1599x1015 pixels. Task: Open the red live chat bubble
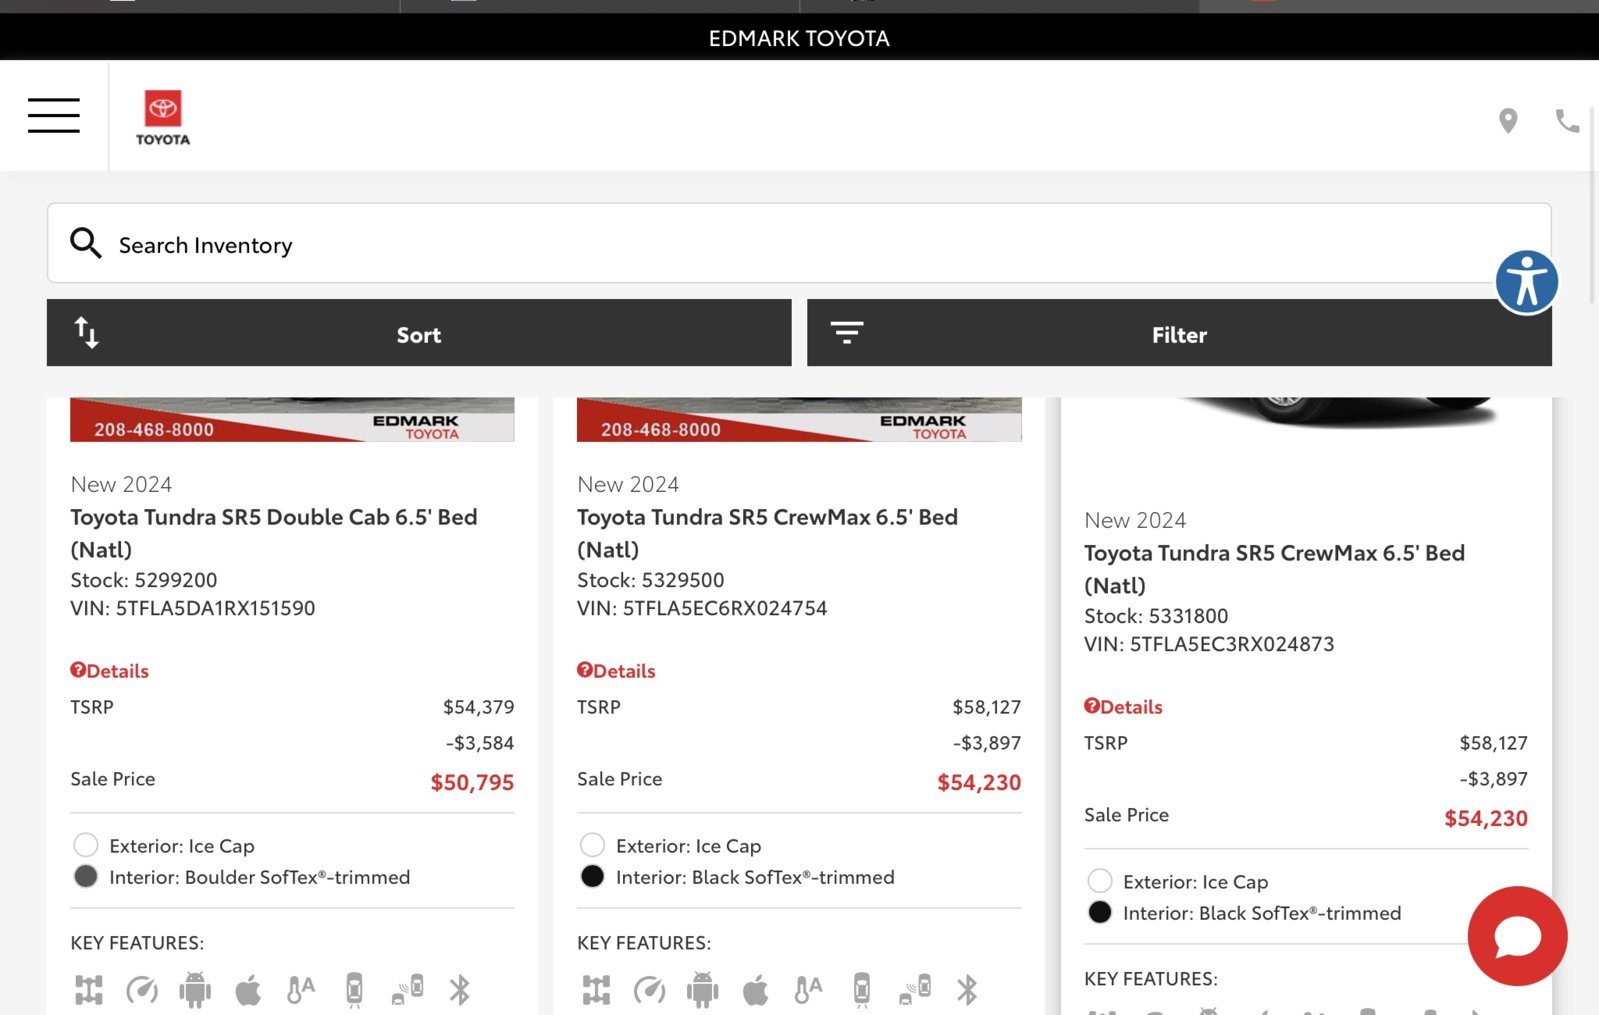(x=1517, y=936)
